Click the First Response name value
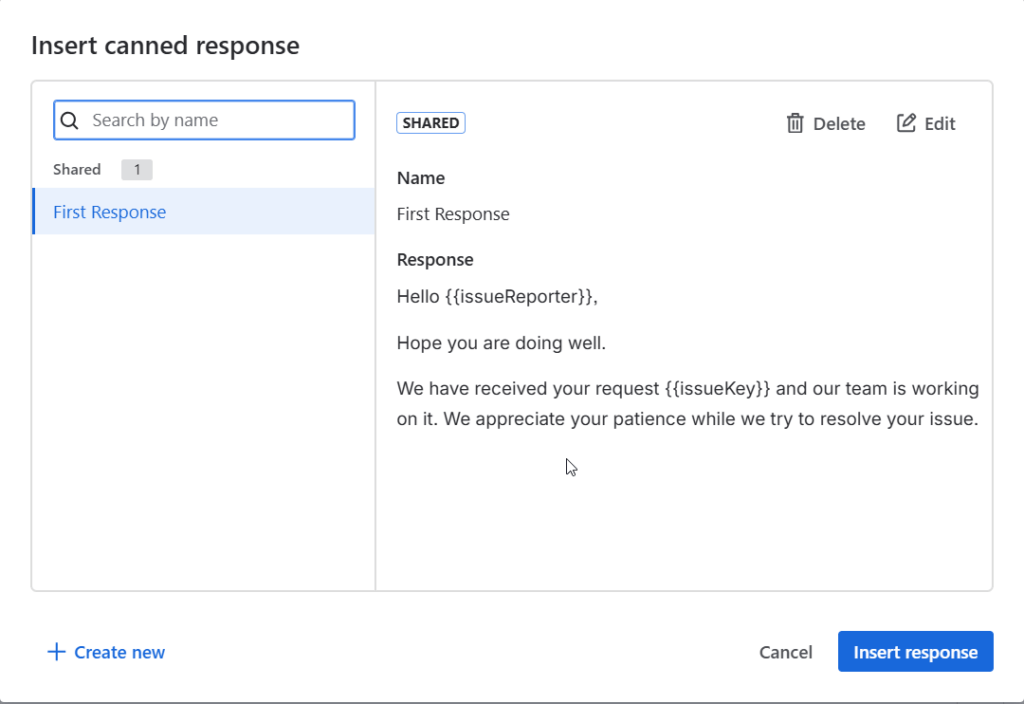The image size is (1024, 704). [x=453, y=214]
